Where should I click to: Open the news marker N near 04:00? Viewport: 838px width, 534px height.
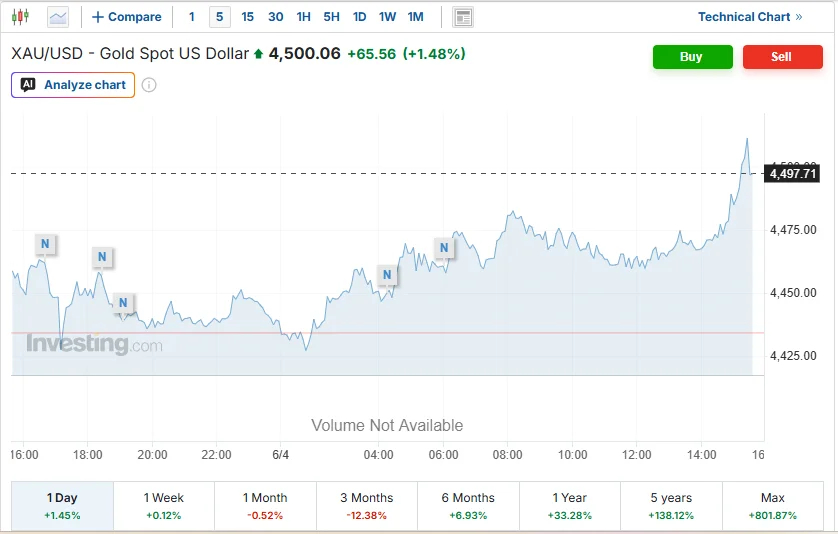[387, 275]
